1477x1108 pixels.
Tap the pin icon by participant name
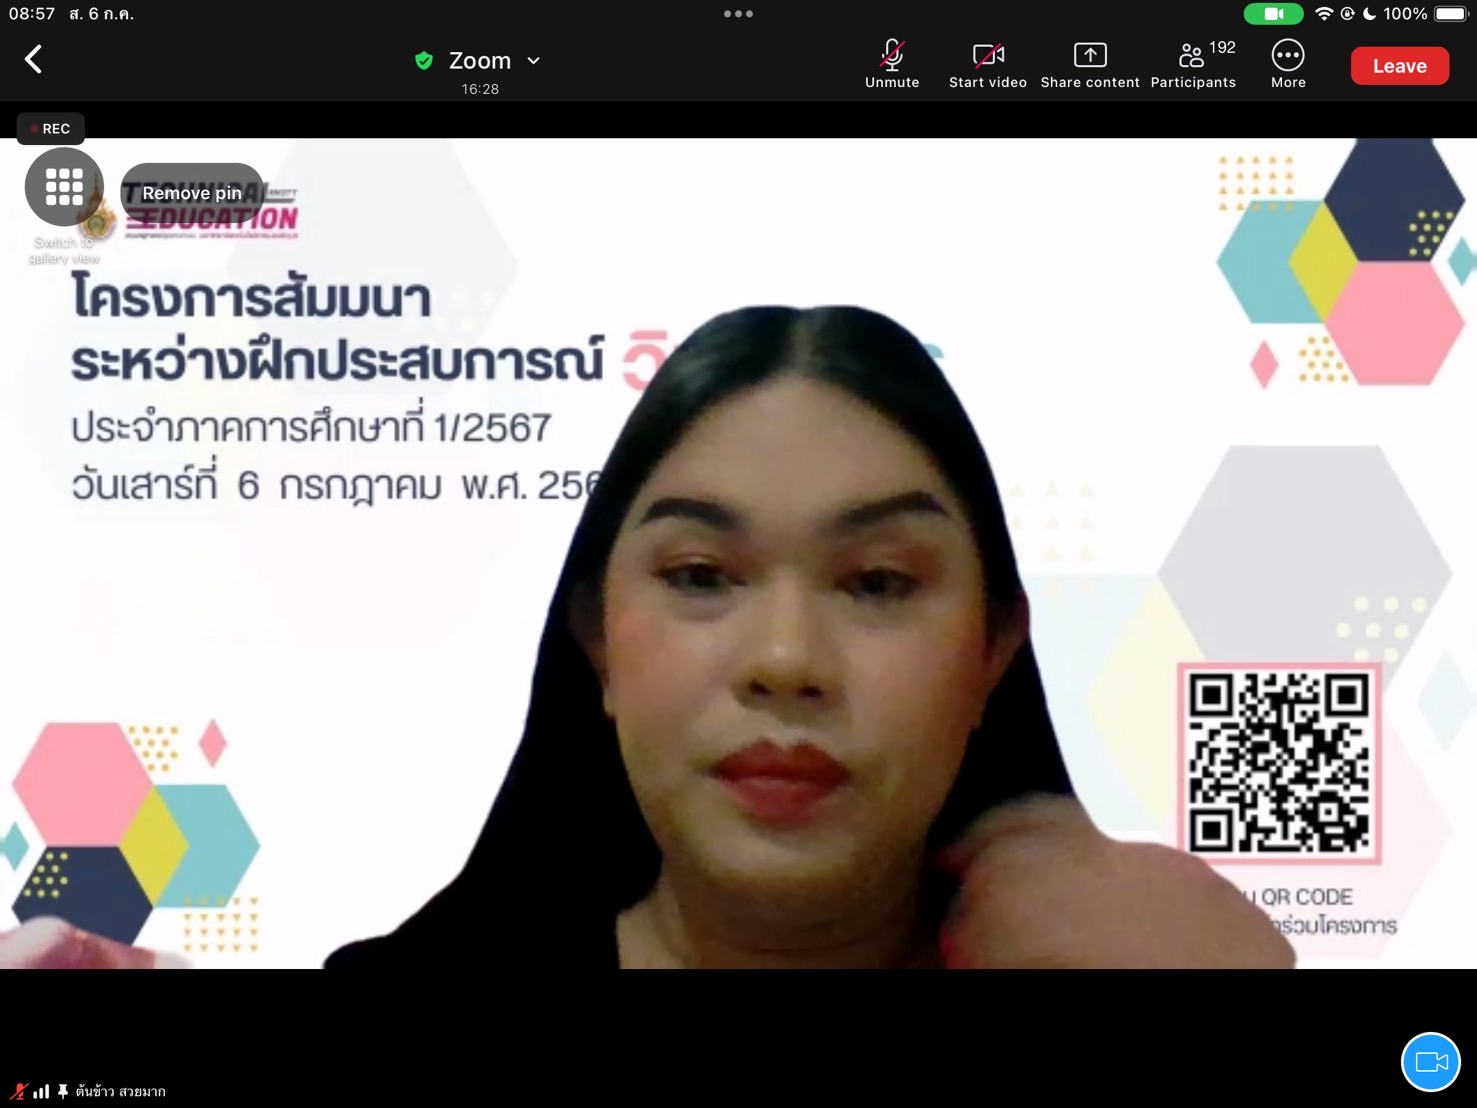coord(63,1091)
